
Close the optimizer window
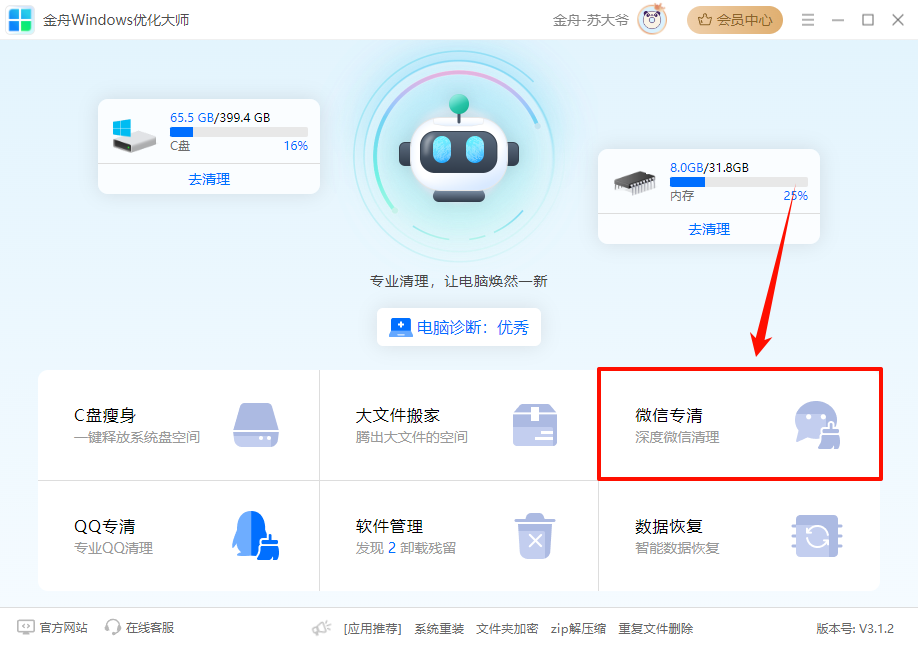click(898, 20)
